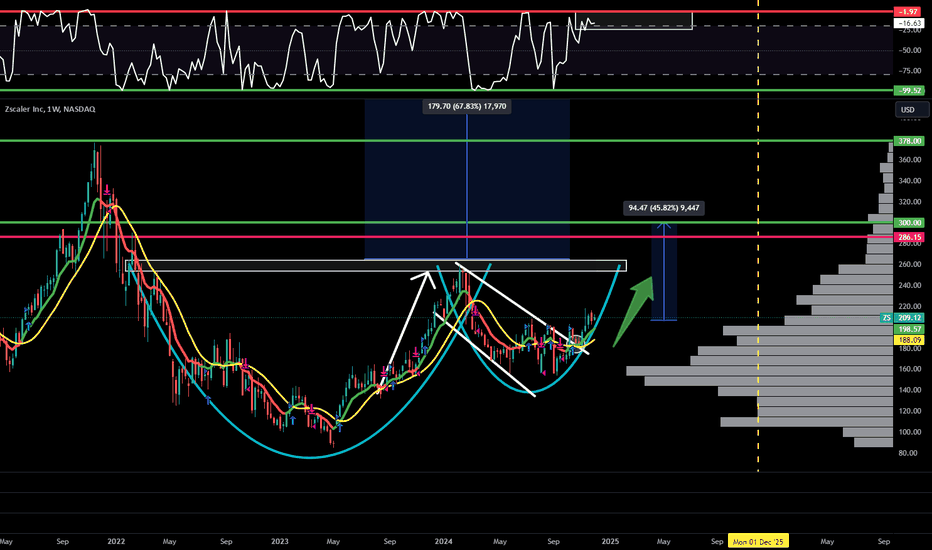Click the Zscaler Inc, 1W, NASDAQ title

click(50, 109)
